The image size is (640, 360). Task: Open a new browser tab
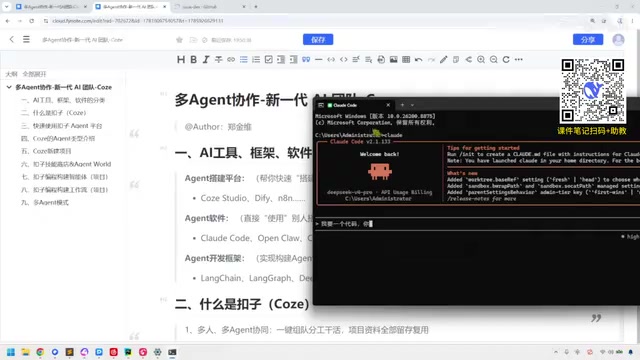click(x=256, y=7)
